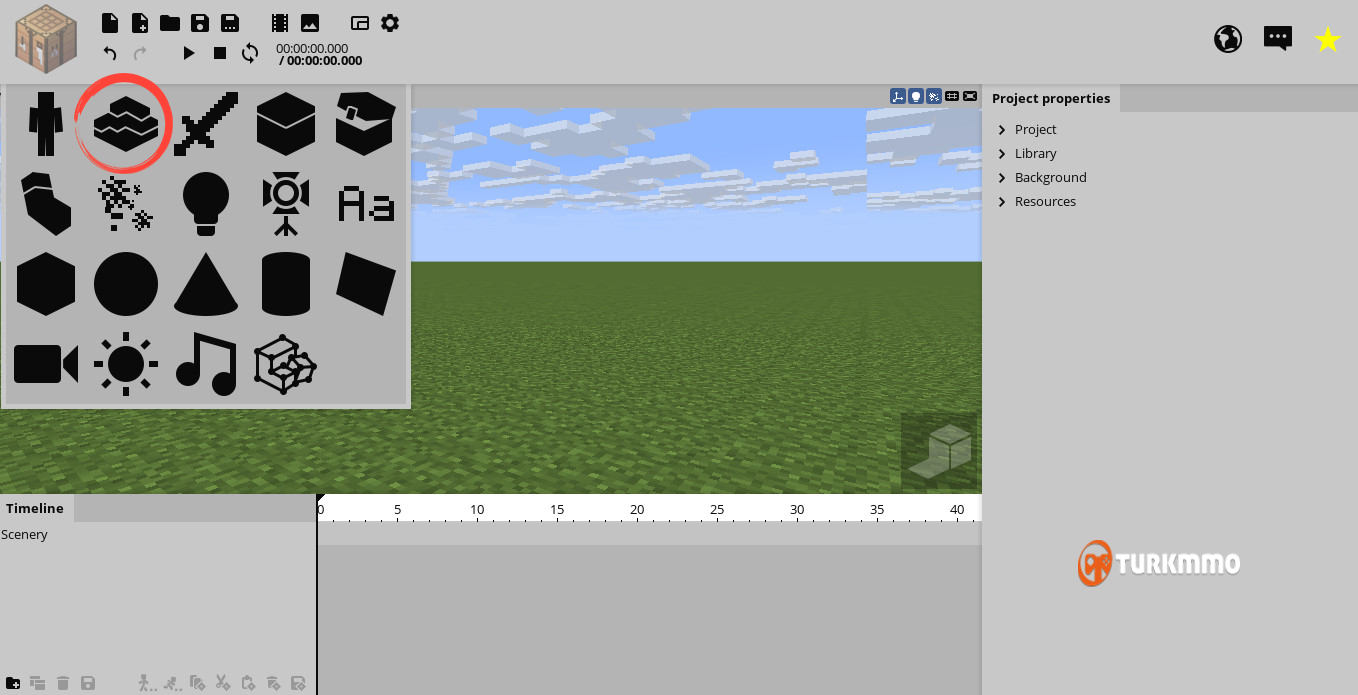Add an audio music note
The image size is (1358, 695).
click(x=206, y=364)
